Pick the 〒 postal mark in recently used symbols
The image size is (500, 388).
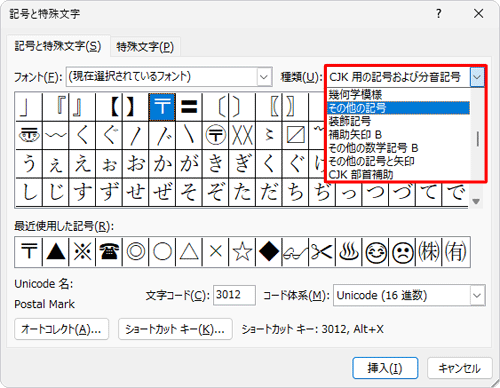tap(29, 252)
